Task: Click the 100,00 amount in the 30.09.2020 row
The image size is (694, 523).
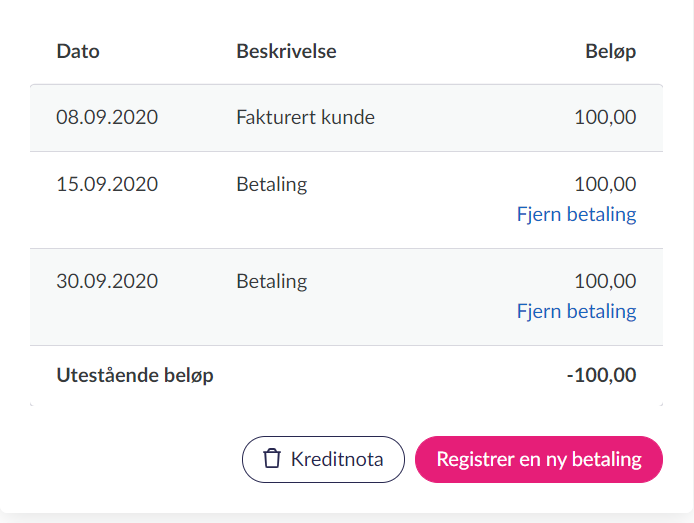Action: click(605, 281)
